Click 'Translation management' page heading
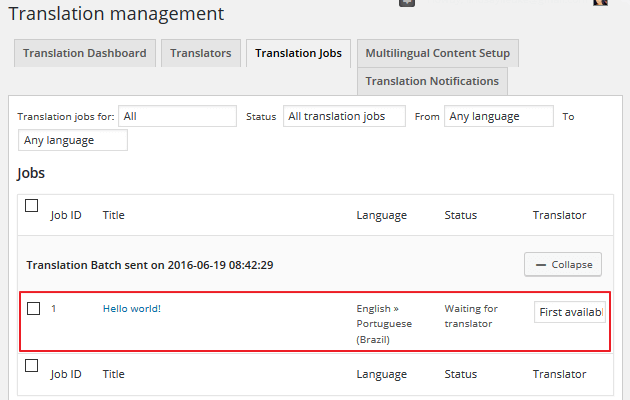The height and width of the screenshot is (400, 630). (116, 14)
